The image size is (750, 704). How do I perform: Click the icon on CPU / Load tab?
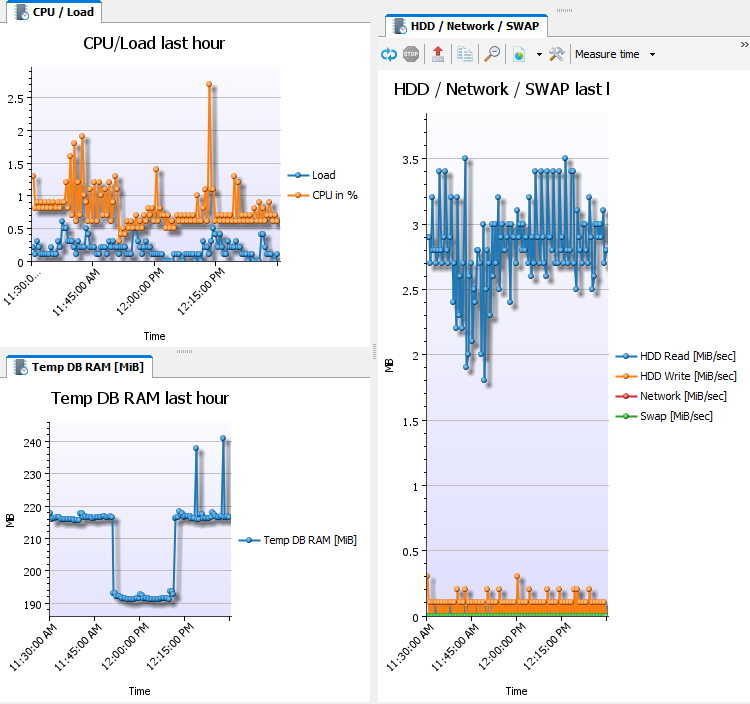[x=19, y=12]
